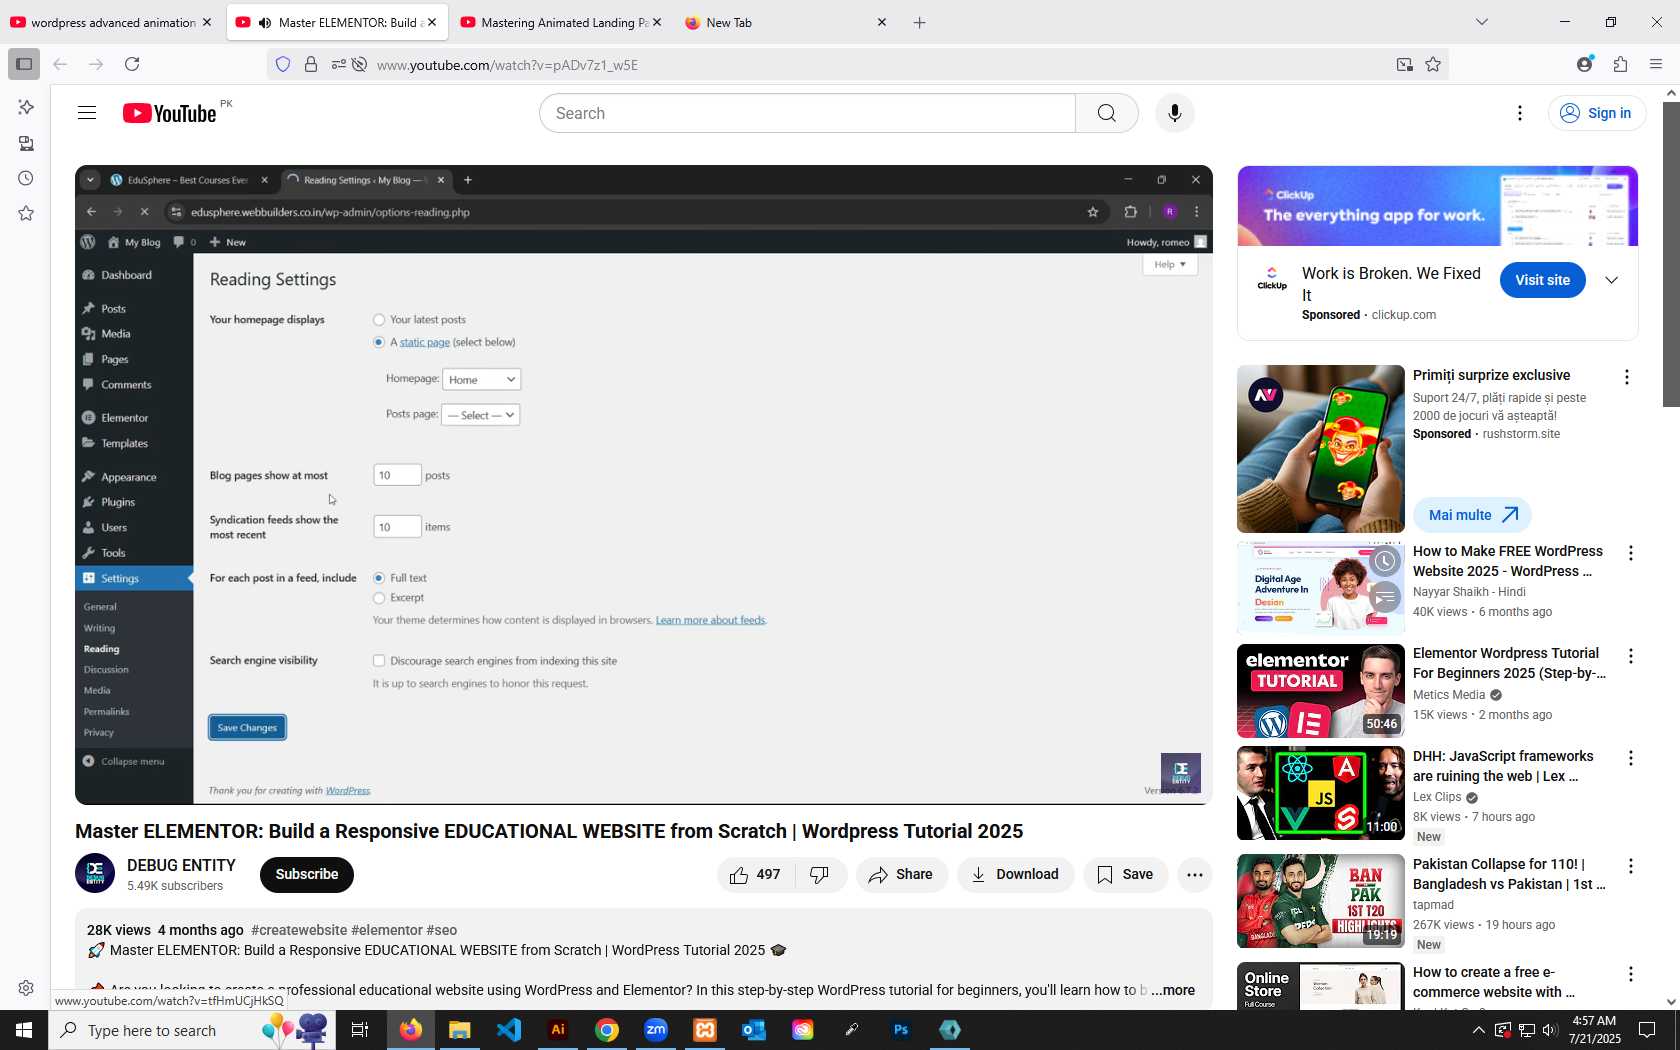Select 'Excerpt' feed radio in video
Image resolution: width=1680 pixels, height=1050 pixels.
[x=379, y=598]
